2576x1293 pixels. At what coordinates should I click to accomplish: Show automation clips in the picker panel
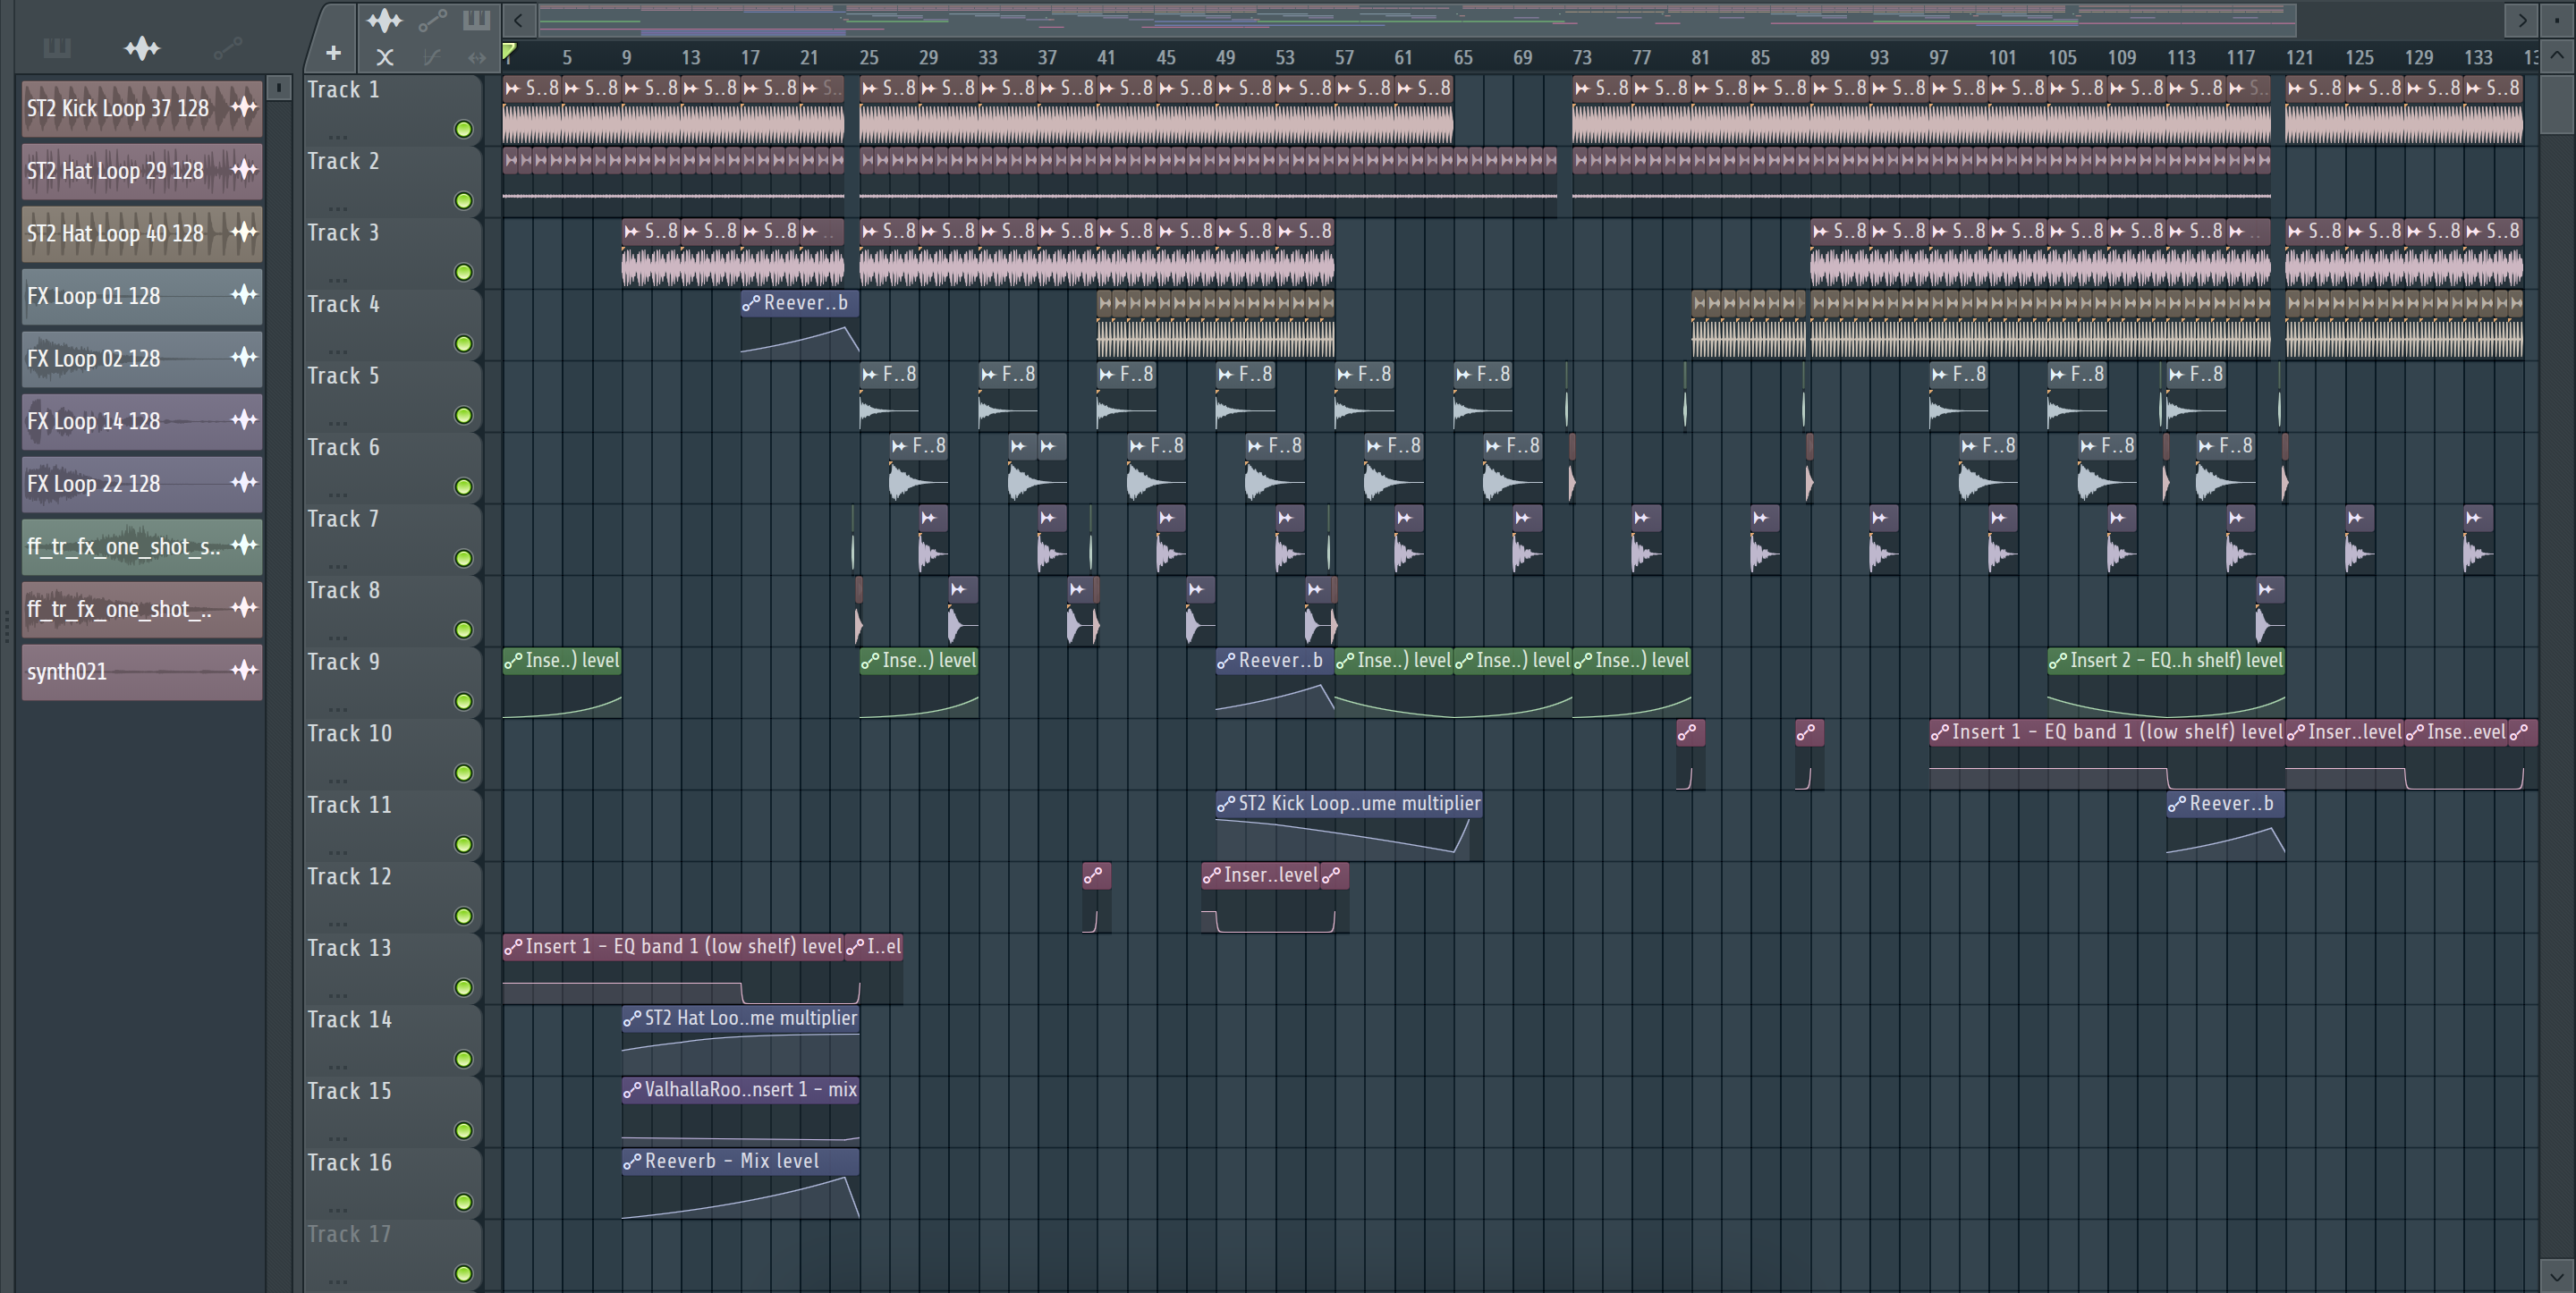tap(227, 48)
